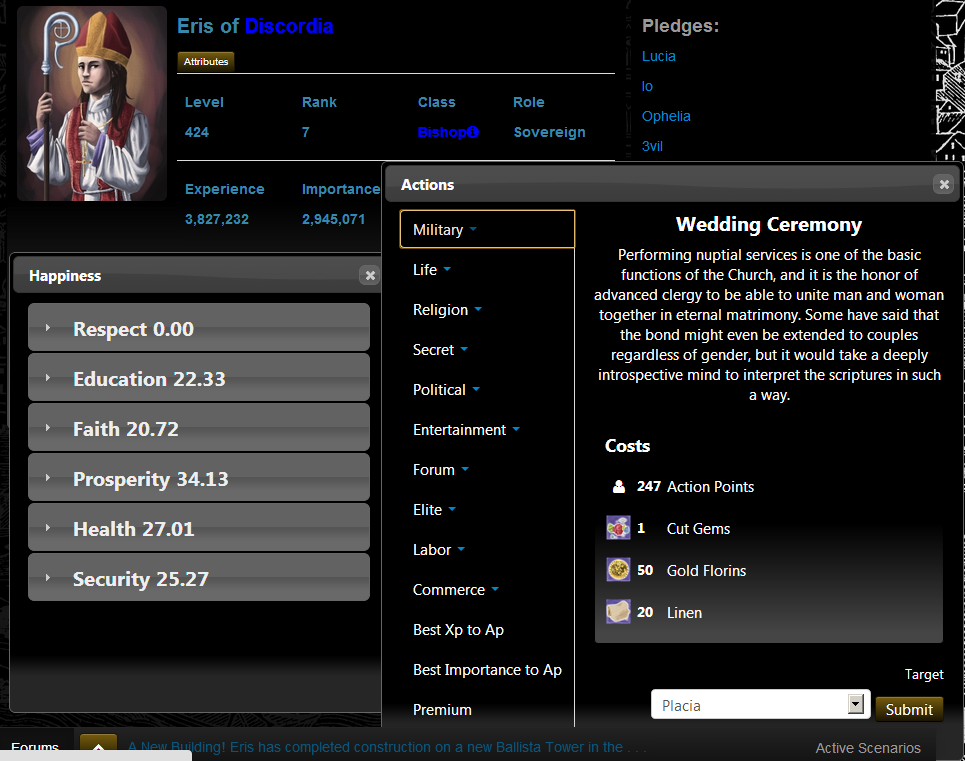Click the bishop character portrait
Image resolution: width=965 pixels, height=761 pixels.
(92, 103)
